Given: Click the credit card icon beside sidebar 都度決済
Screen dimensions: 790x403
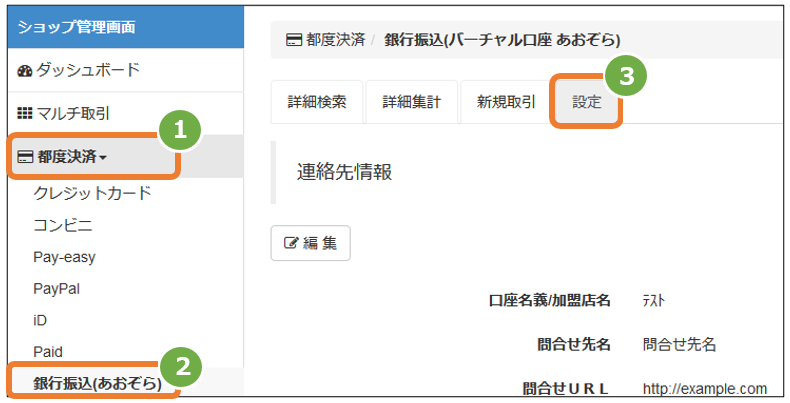Looking at the screenshot, I should click(25, 157).
